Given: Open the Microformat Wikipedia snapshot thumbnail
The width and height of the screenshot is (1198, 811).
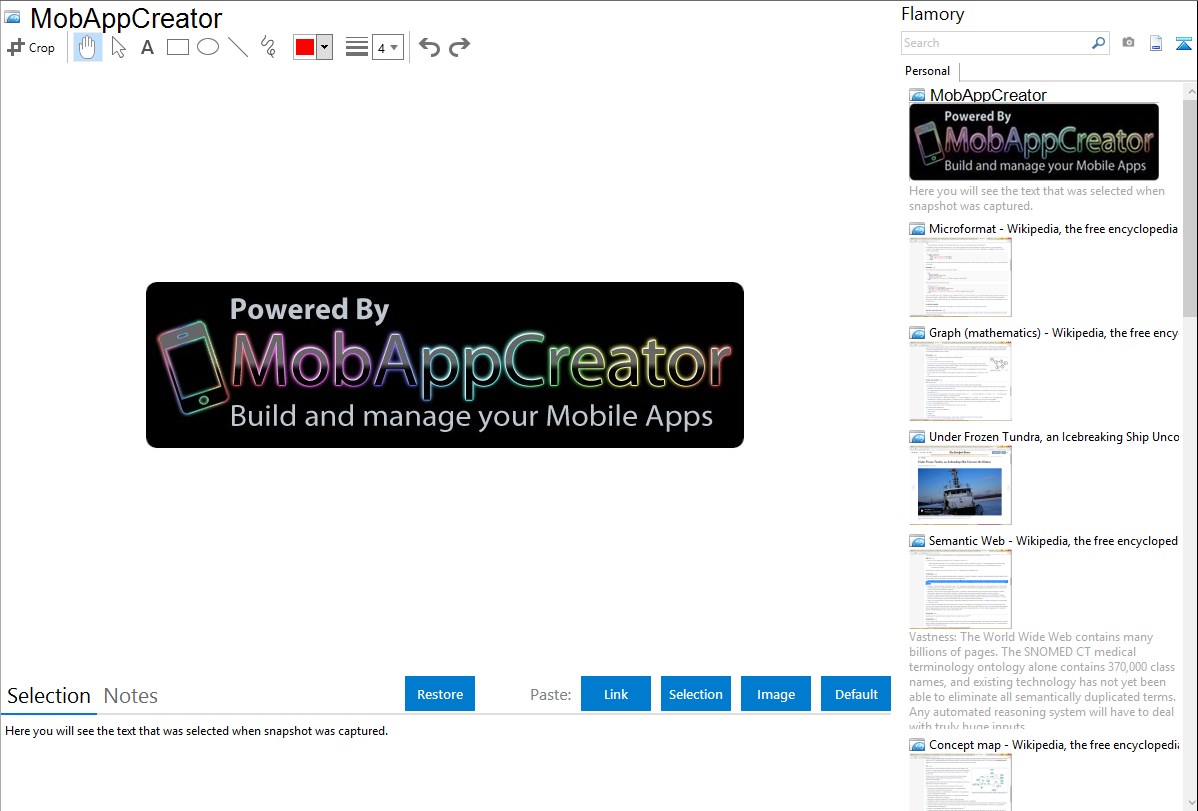Looking at the screenshot, I should click(x=960, y=277).
